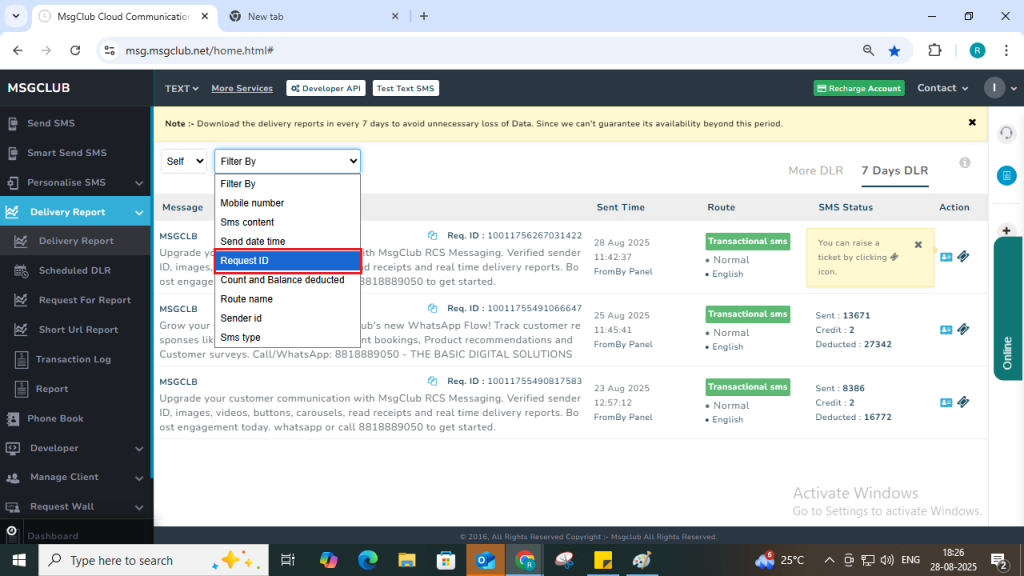View details for 28 Aug 2025 message

(x=946, y=257)
